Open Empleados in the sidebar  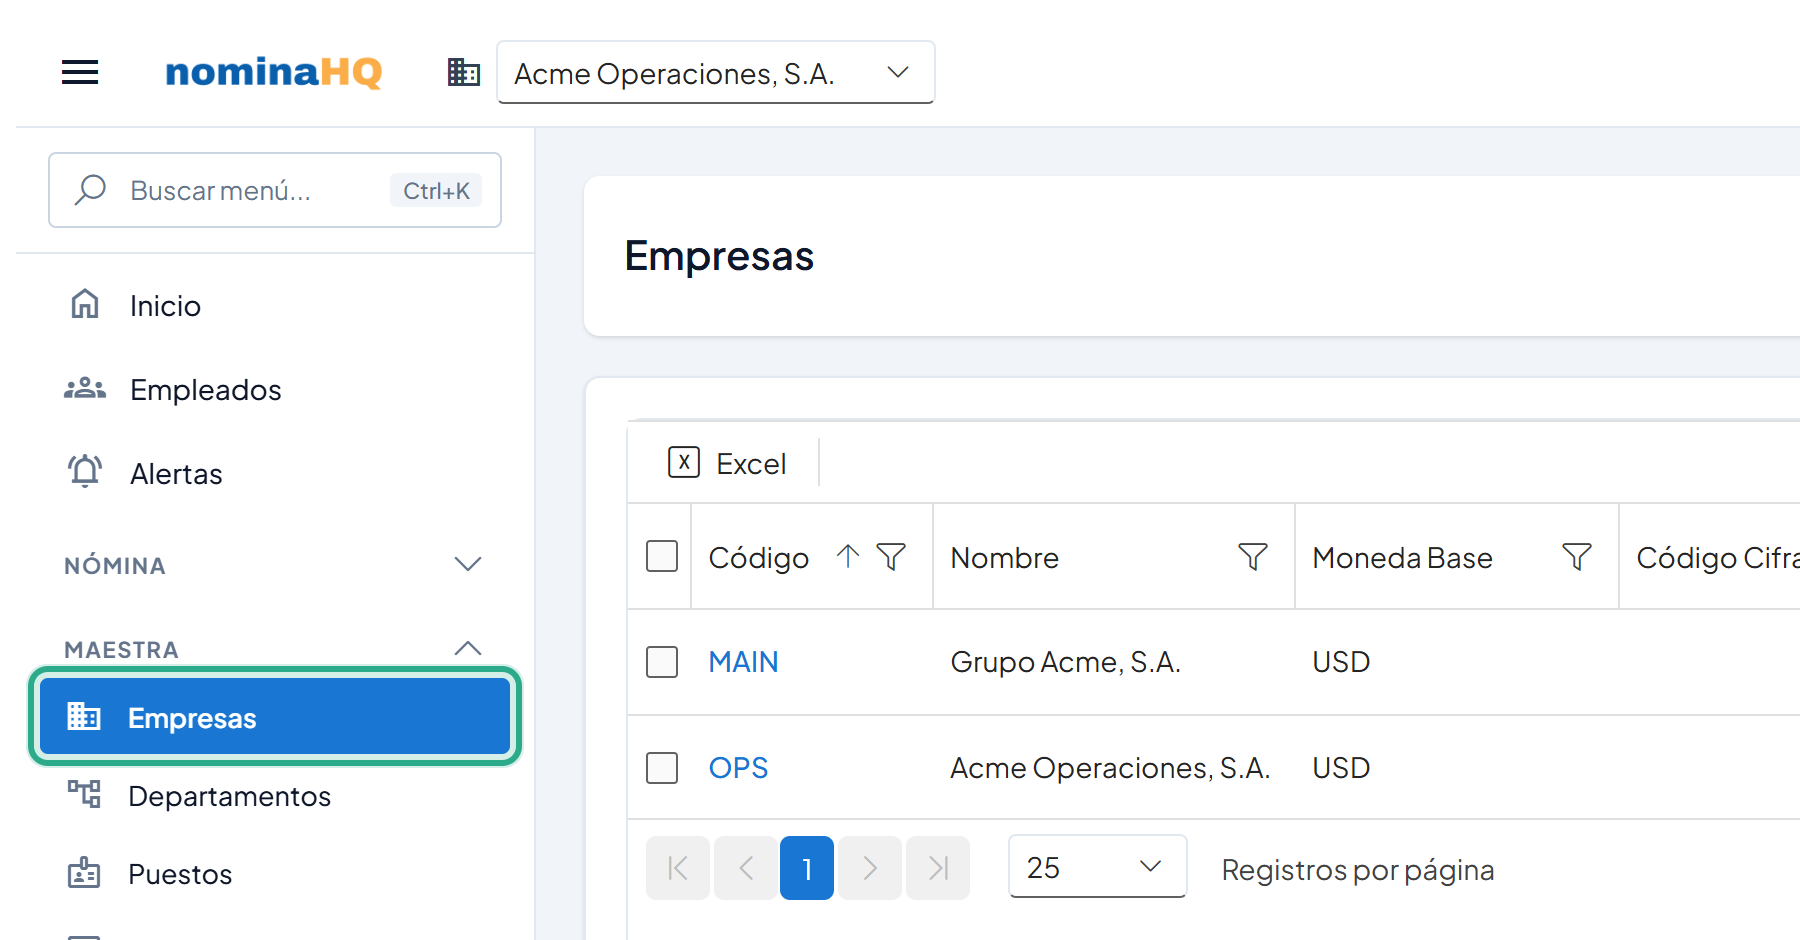click(275, 389)
